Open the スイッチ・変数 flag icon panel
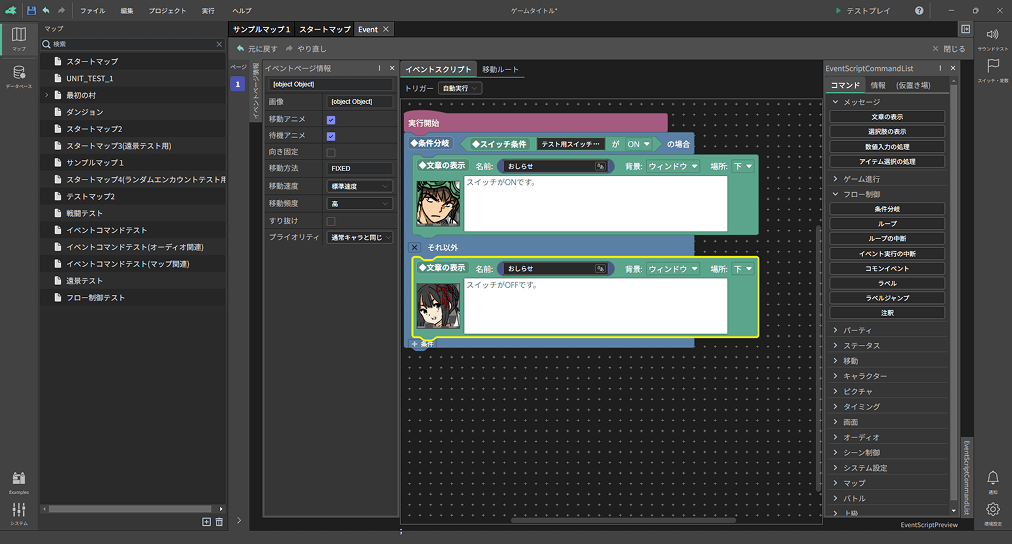Image resolution: width=1012 pixels, height=544 pixels. tap(992, 70)
